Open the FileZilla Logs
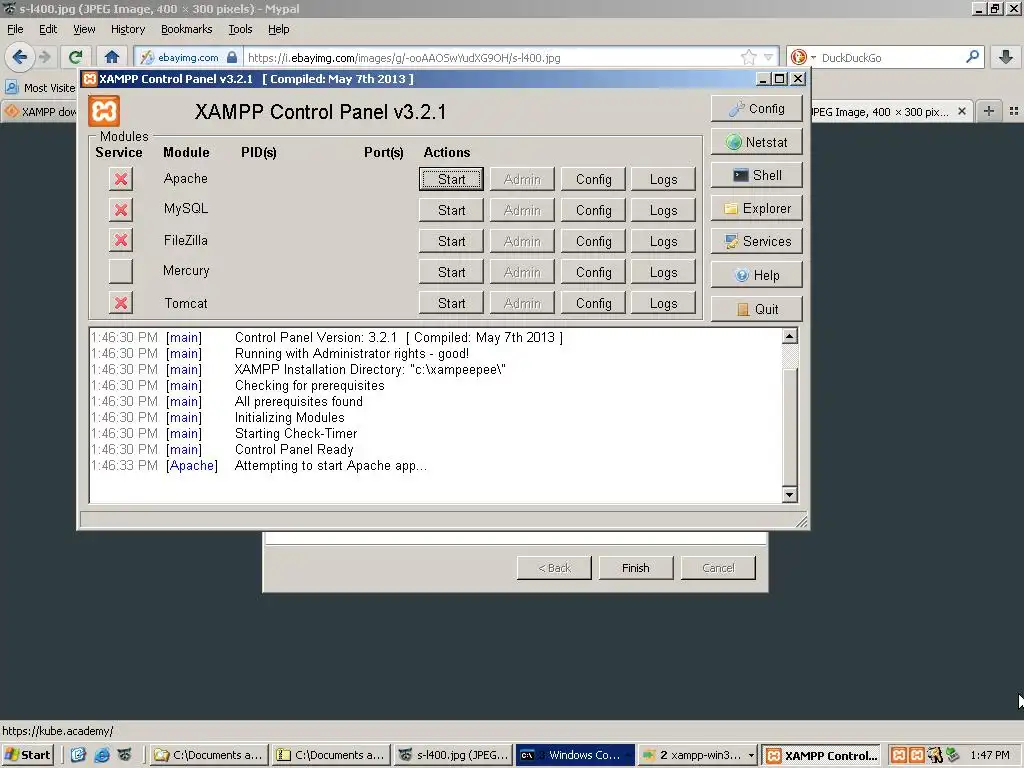This screenshot has width=1024, height=768. tap(663, 241)
